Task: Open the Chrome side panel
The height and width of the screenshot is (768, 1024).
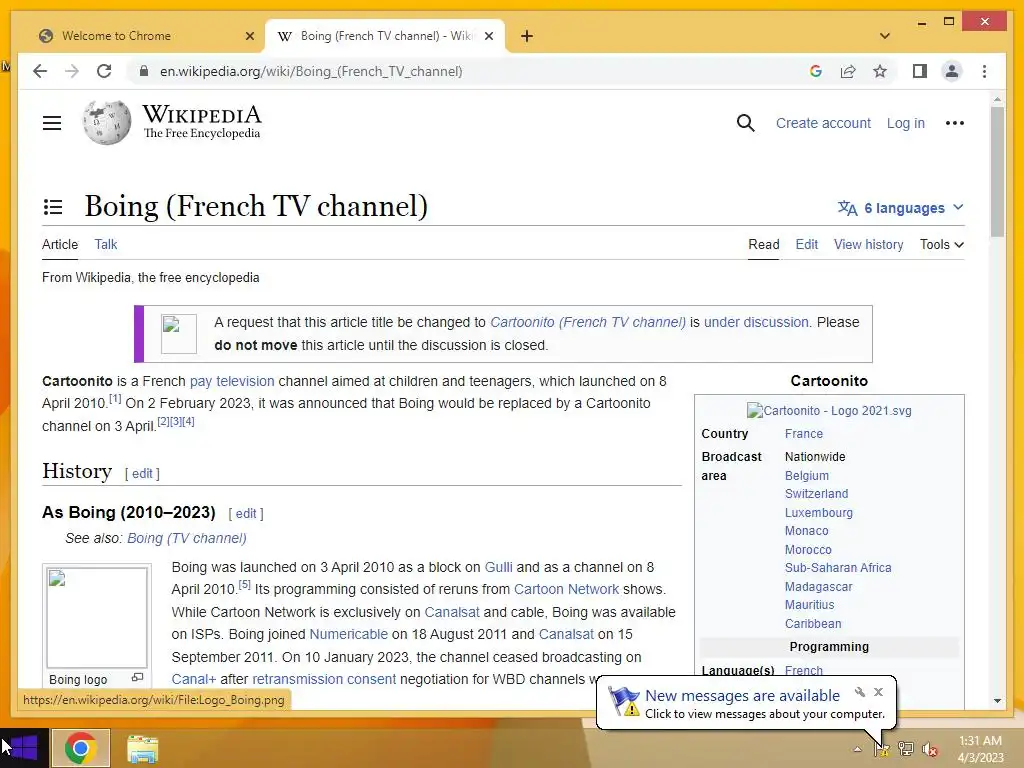Action: click(x=920, y=71)
